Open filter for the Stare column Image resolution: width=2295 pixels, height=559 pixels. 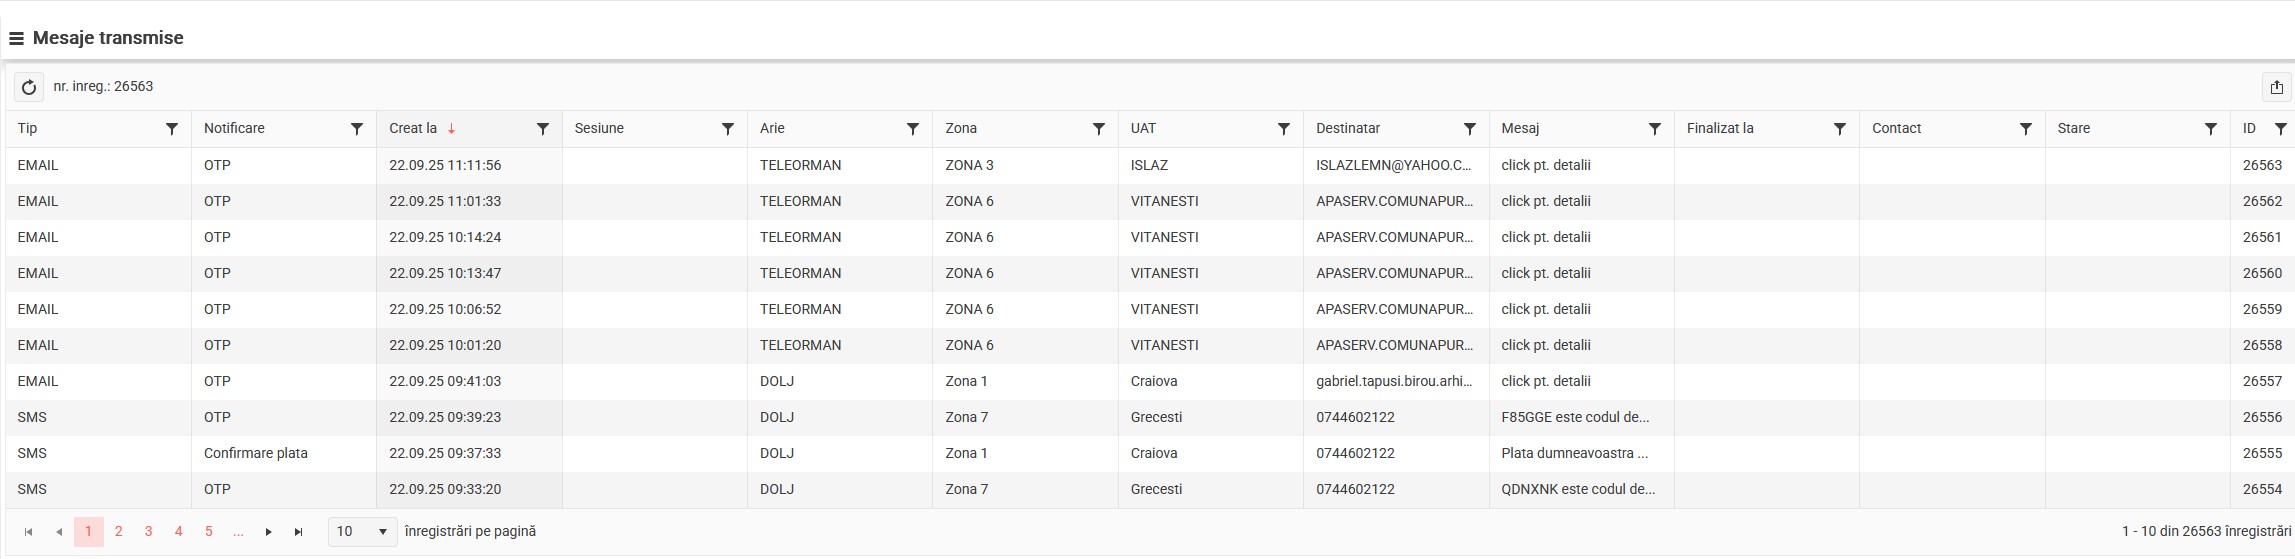[x=2210, y=129]
